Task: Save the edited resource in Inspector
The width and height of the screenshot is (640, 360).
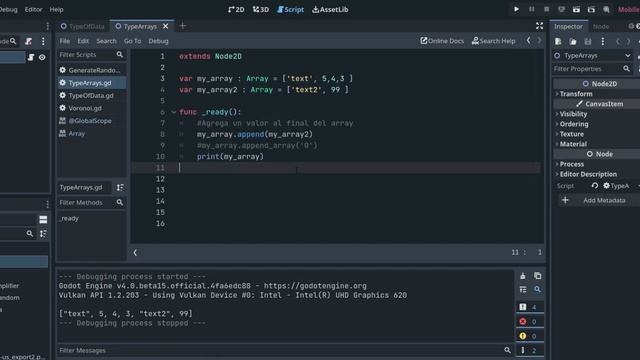Action: click(588, 41)
